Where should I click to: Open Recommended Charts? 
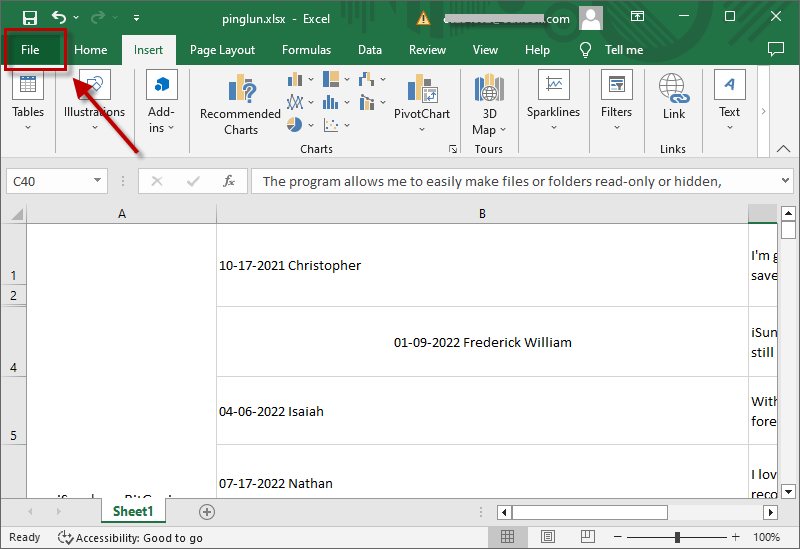tap(240, 105)
